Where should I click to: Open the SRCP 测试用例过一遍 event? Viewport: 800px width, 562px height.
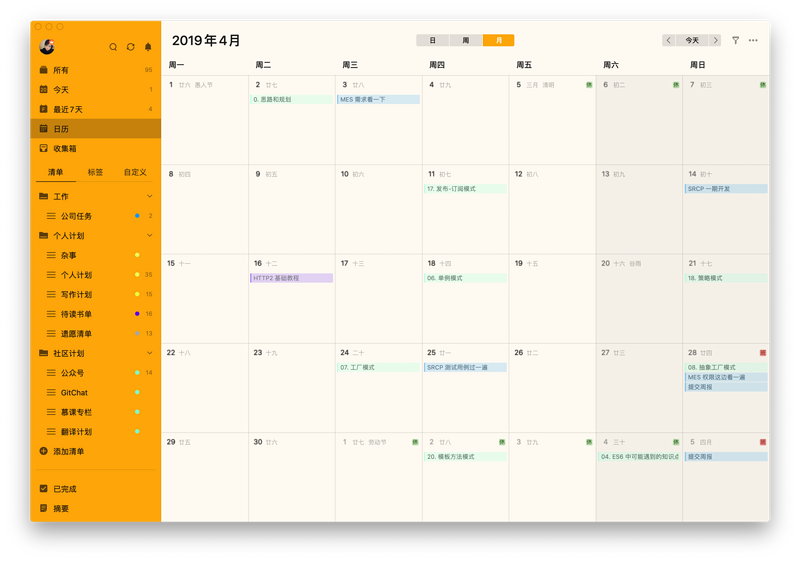pyautogui.click(x=465, y=367)
